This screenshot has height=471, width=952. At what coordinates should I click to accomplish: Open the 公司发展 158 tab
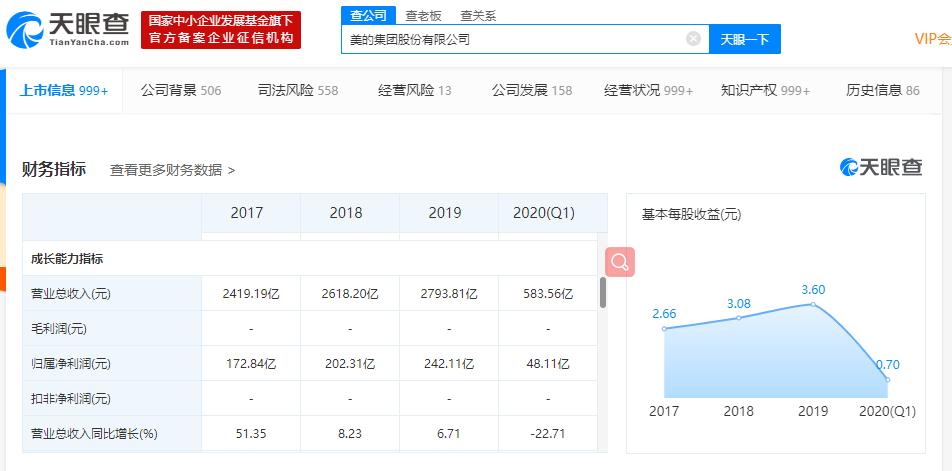(532, 91)
